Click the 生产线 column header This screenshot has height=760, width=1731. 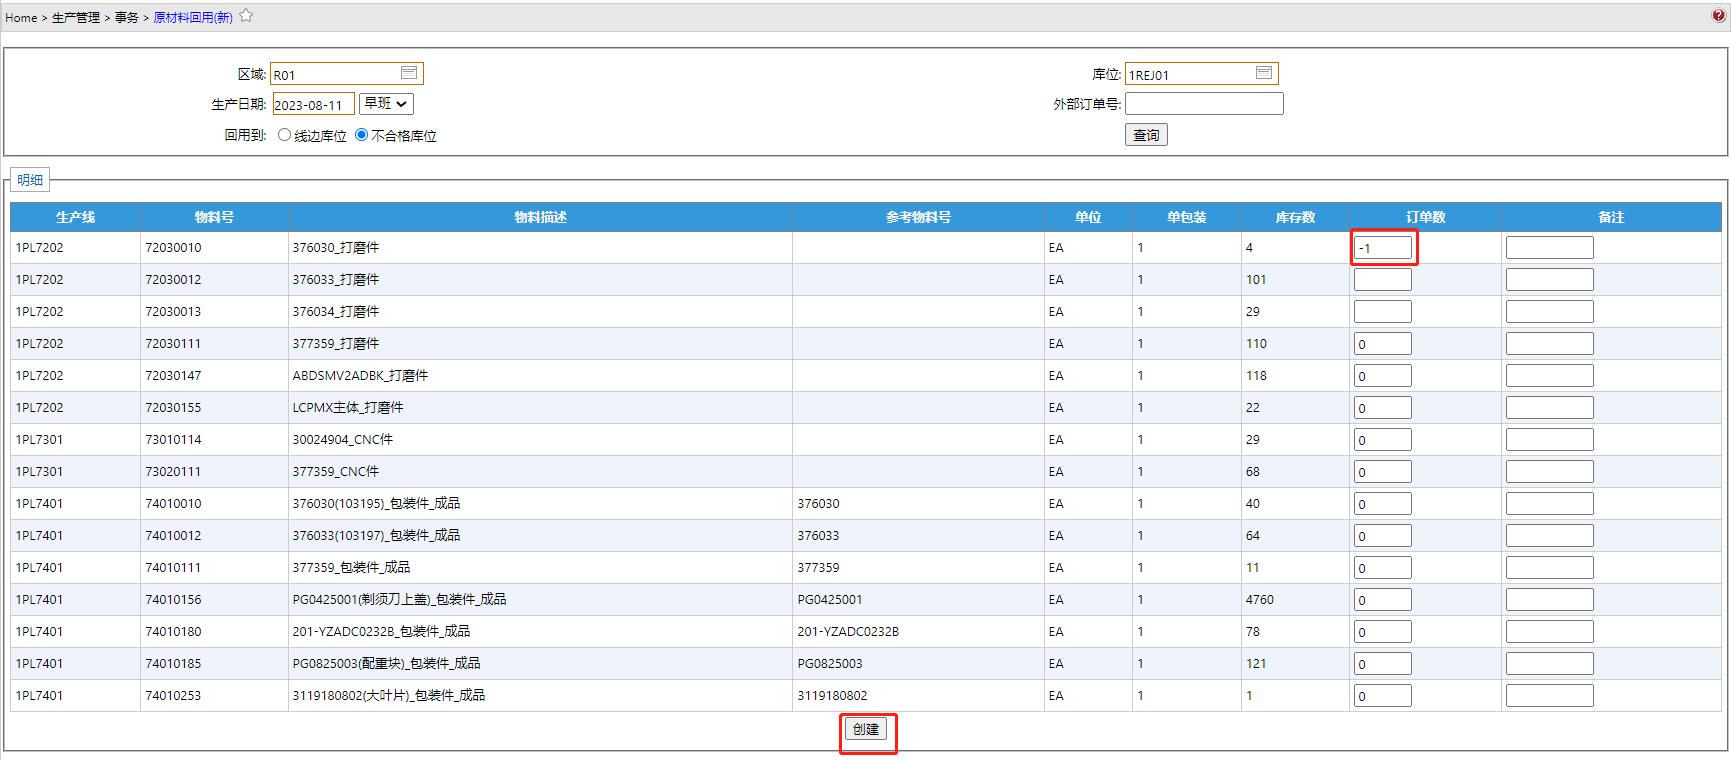tap(76, 217)
